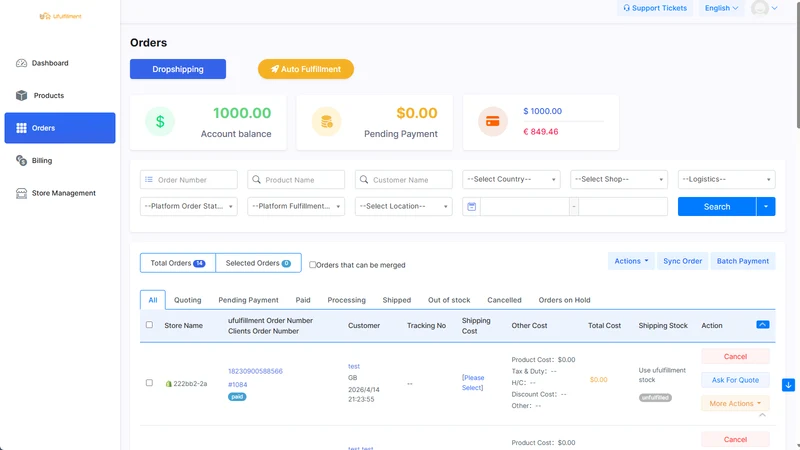
Task: Collapse table using blue header arrow
Action: click(x=763, y=324)
